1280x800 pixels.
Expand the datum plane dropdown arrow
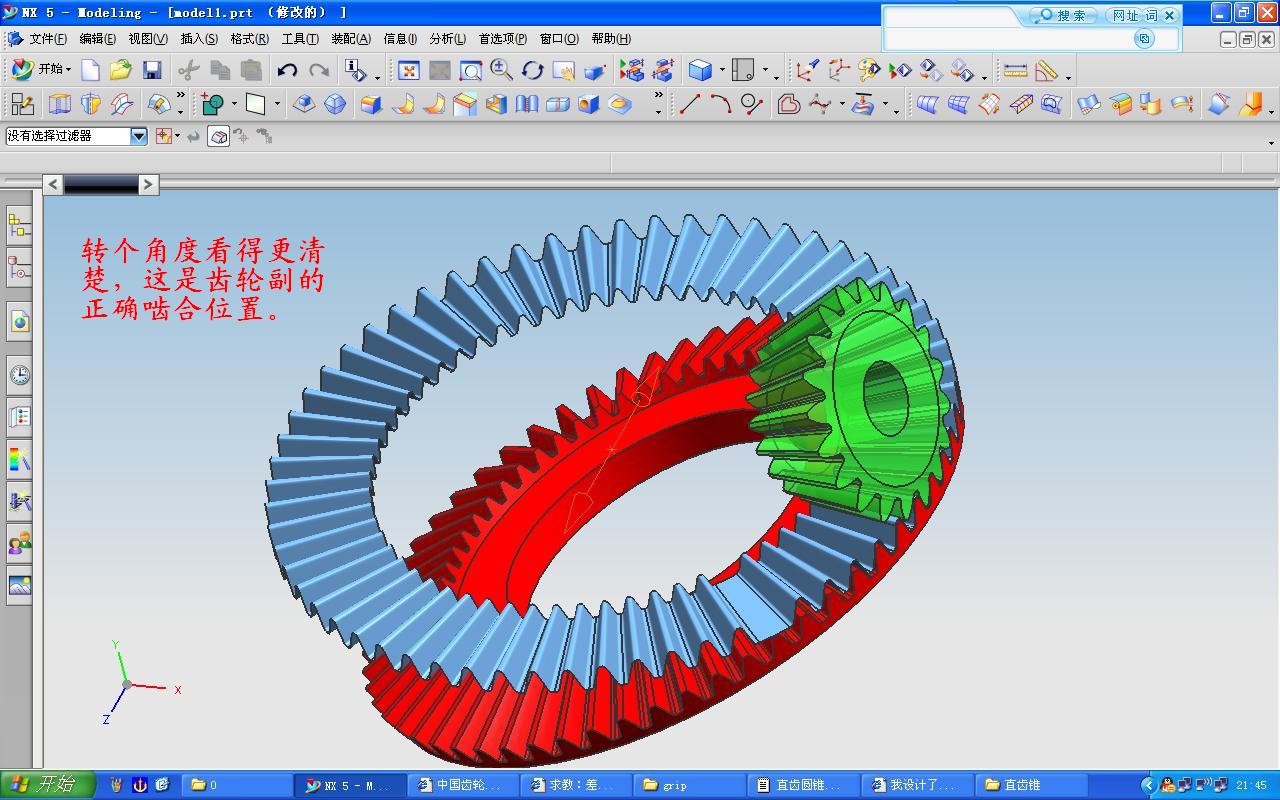tap(277, 104)
